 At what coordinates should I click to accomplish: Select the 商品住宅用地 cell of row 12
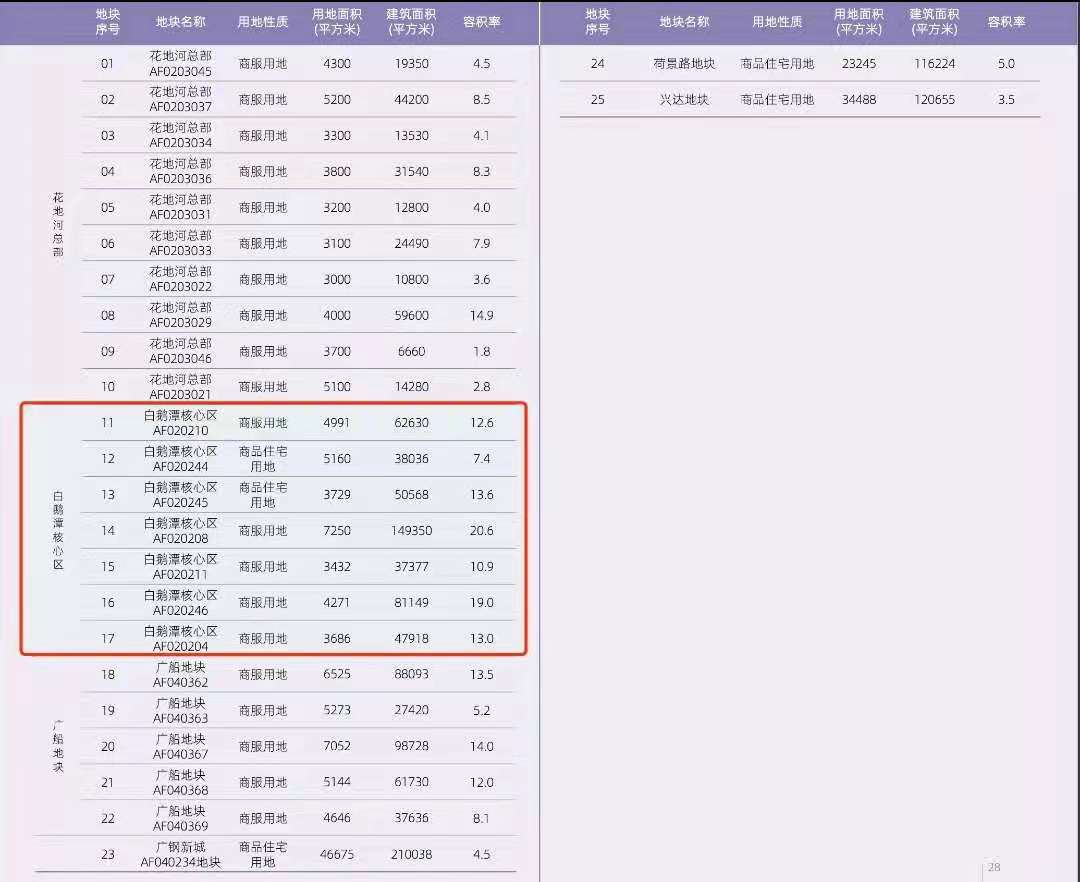(262, 458)
